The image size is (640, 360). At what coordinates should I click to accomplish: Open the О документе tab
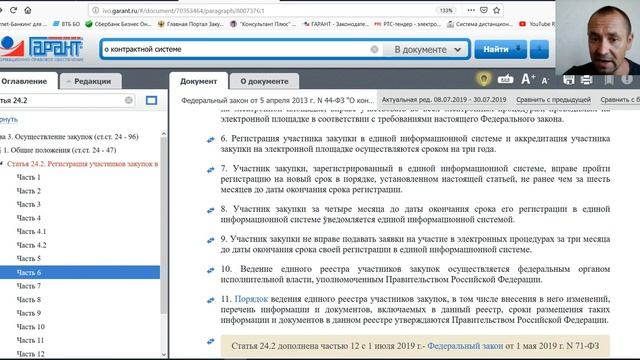tap(264, 81)
